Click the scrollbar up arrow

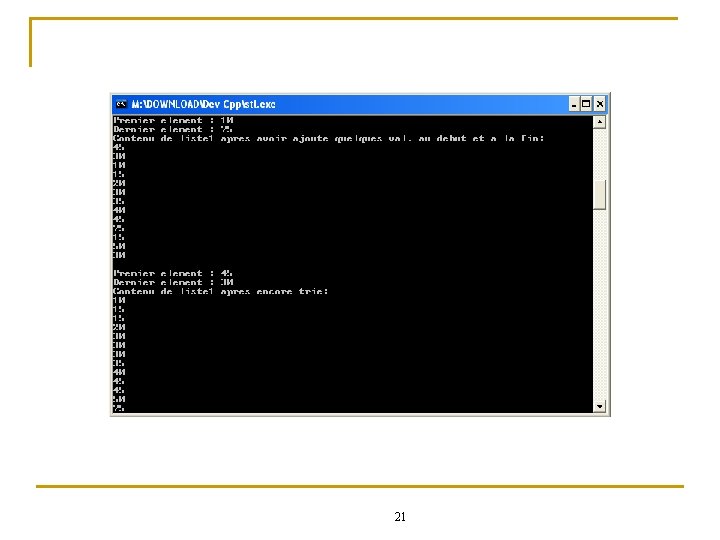(600, 122)
